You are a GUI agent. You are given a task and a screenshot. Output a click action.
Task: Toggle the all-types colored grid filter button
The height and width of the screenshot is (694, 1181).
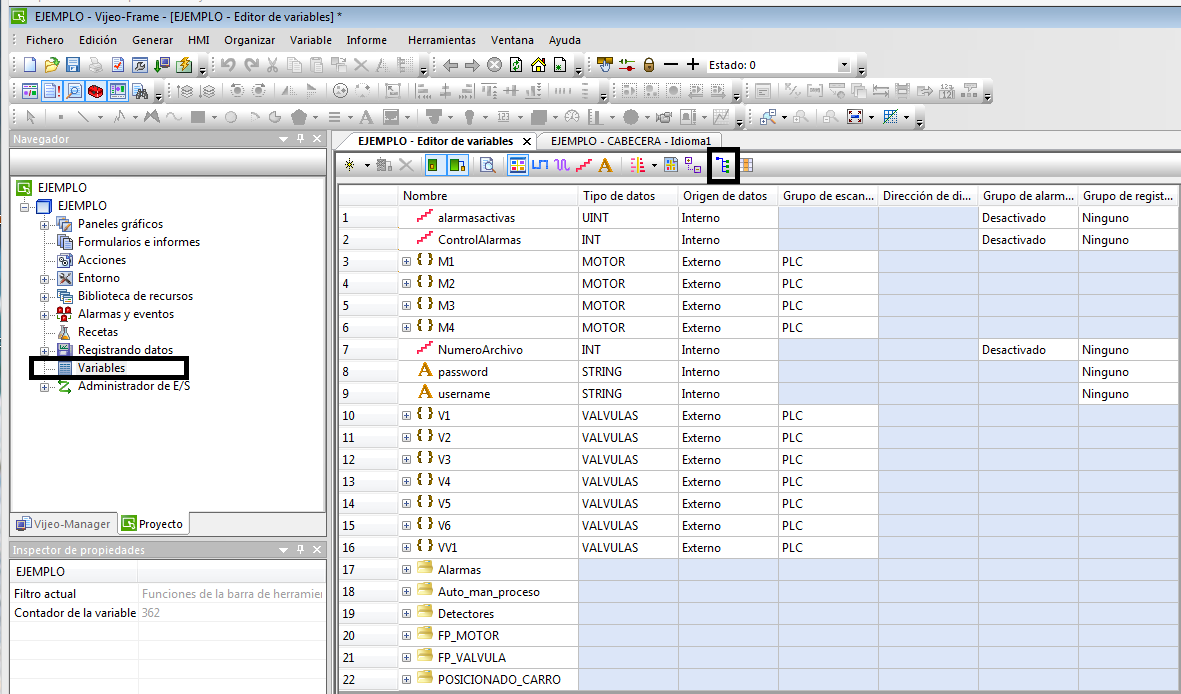tap(517, 165)
